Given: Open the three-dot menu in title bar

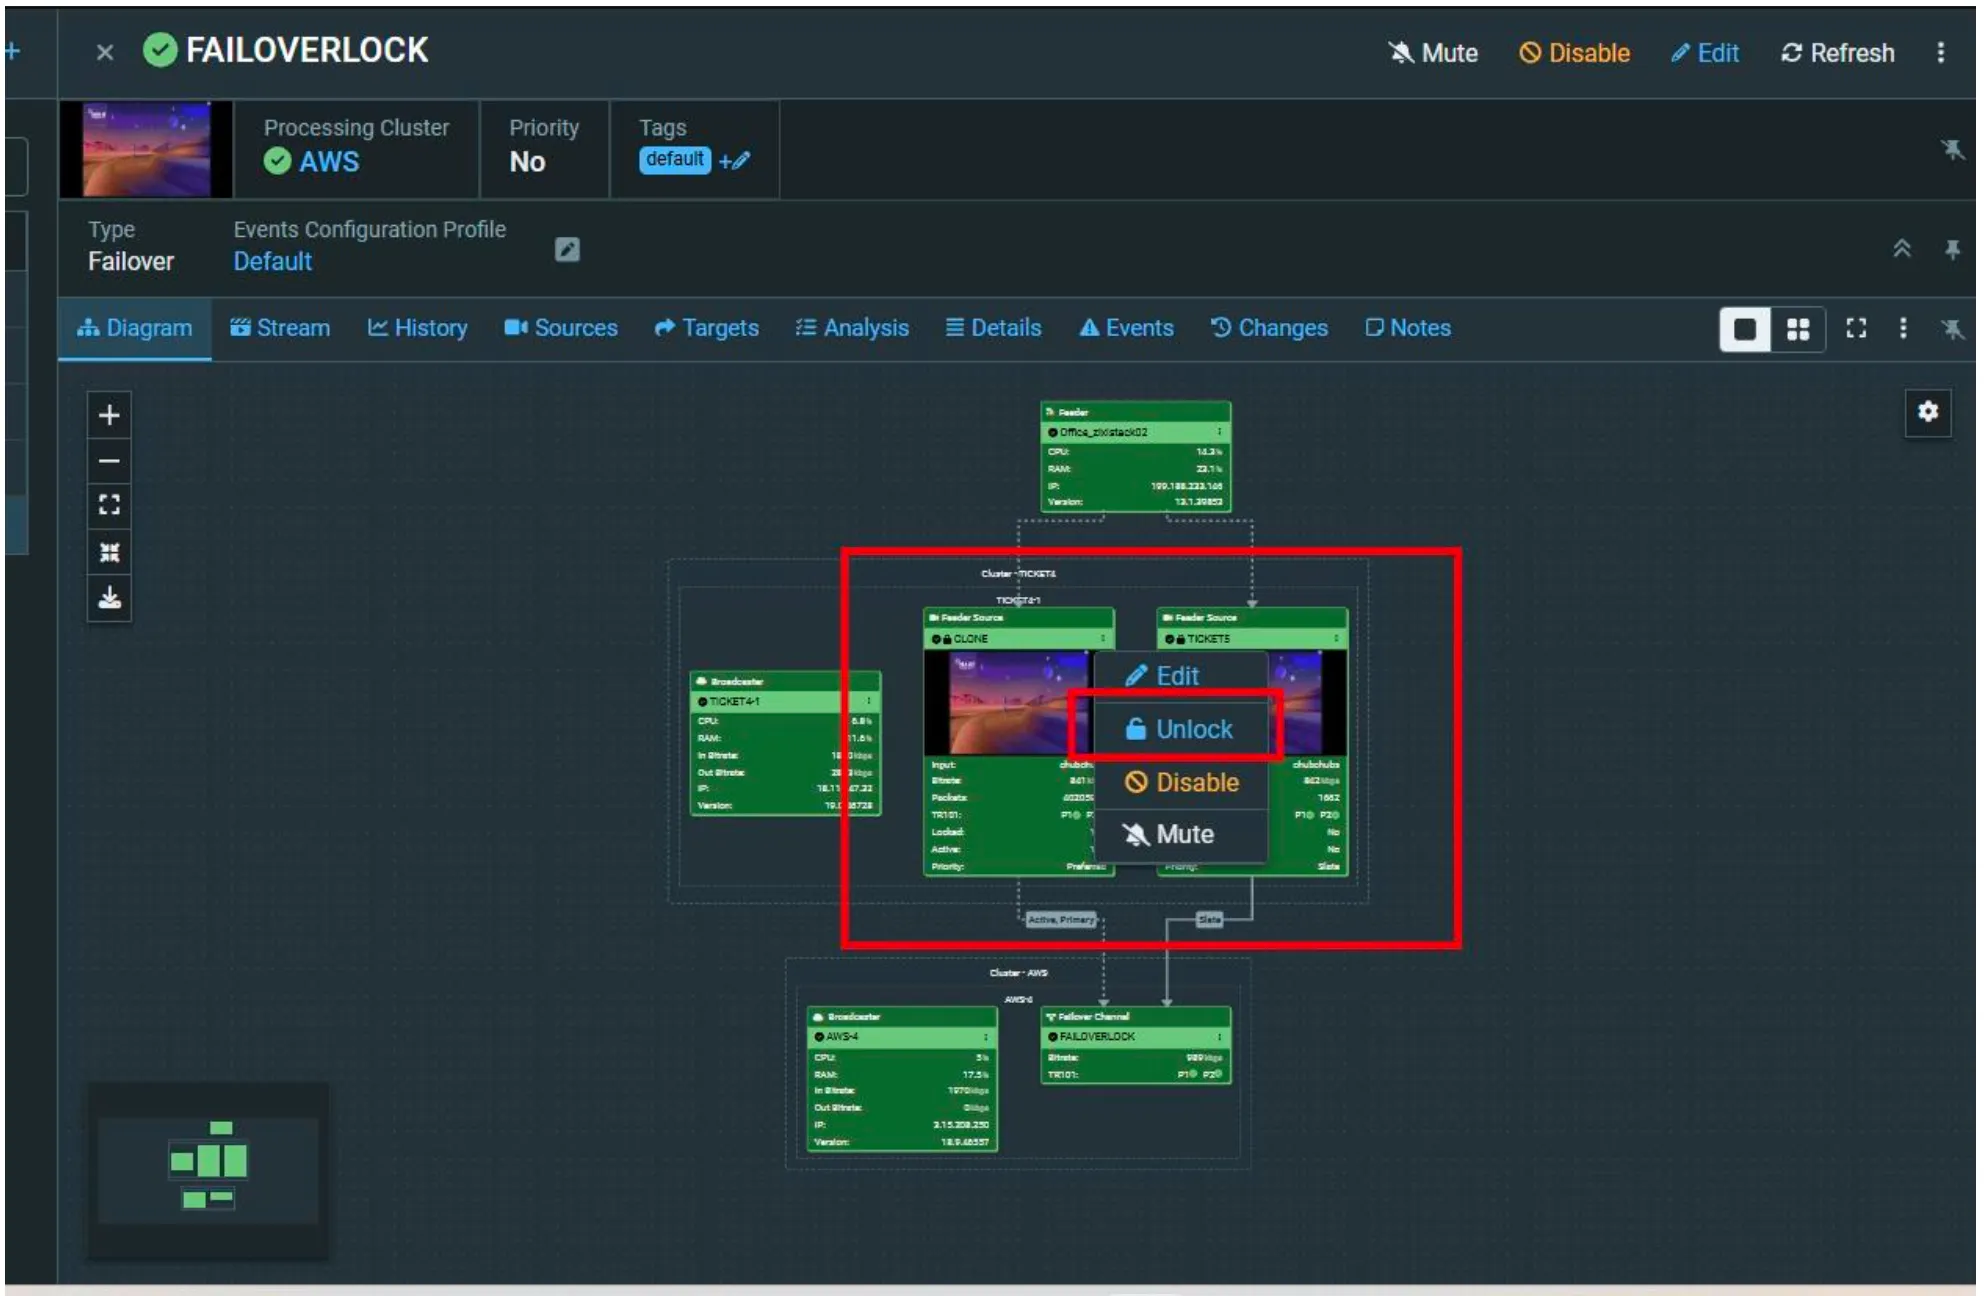Looking at the screenshot, I should [x=1941, y=53].
